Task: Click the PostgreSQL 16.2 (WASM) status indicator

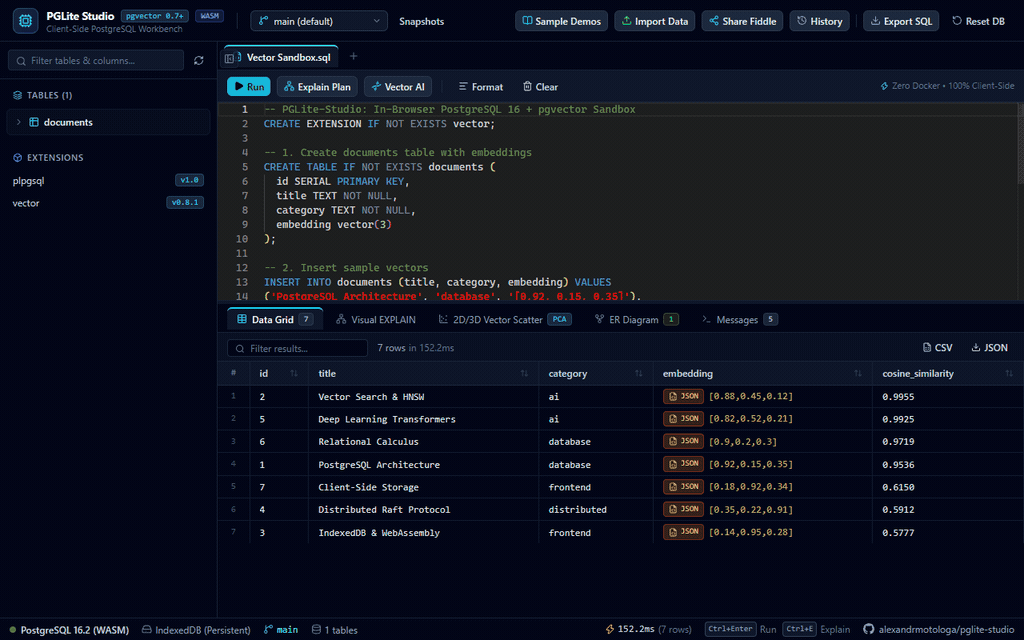Action: (69, 630)
